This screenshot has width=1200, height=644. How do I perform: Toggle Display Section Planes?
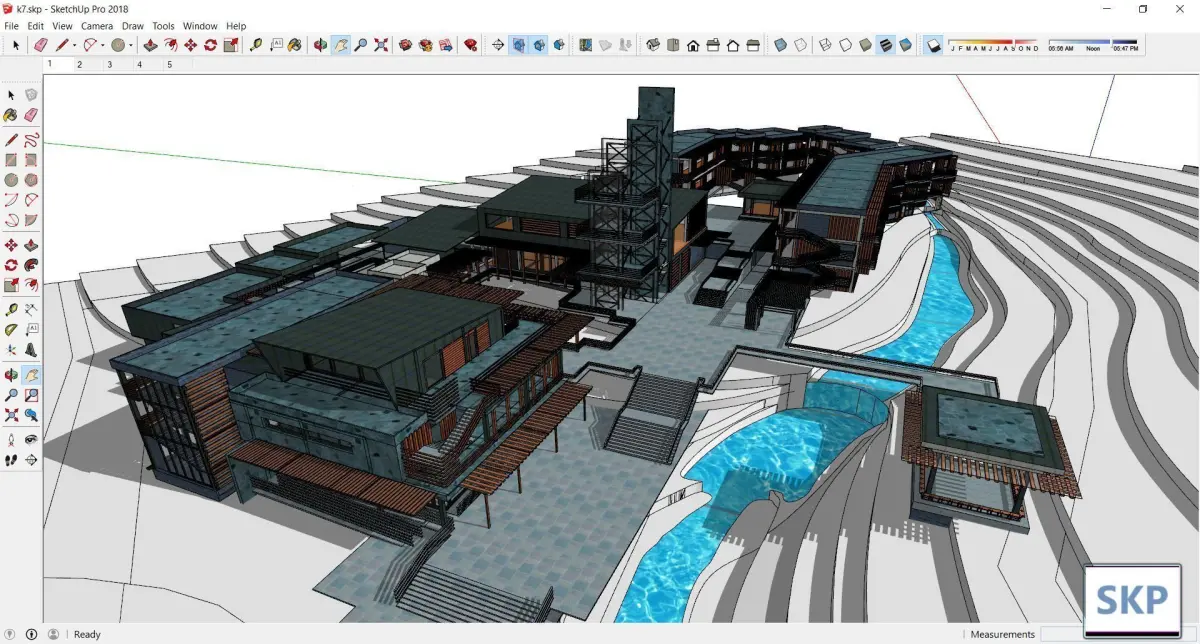(518, 45)
